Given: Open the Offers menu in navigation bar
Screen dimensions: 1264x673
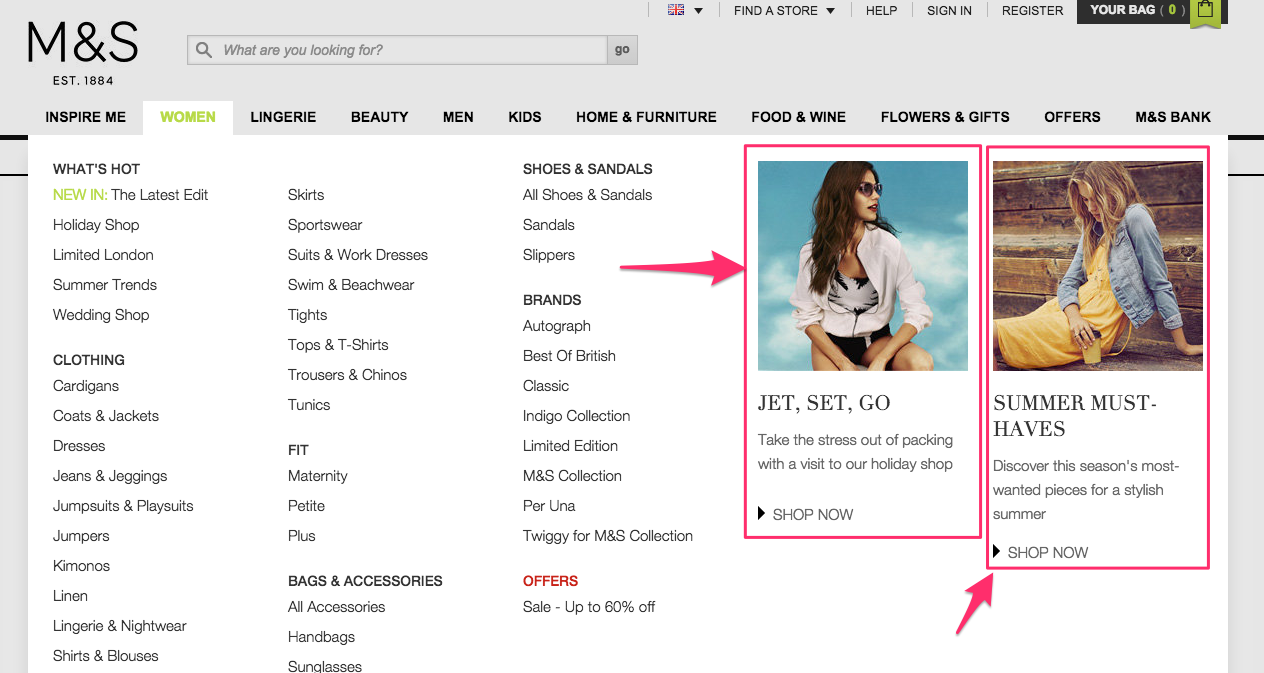Looking at the screenshot, I should click(x=1072, y=117).
